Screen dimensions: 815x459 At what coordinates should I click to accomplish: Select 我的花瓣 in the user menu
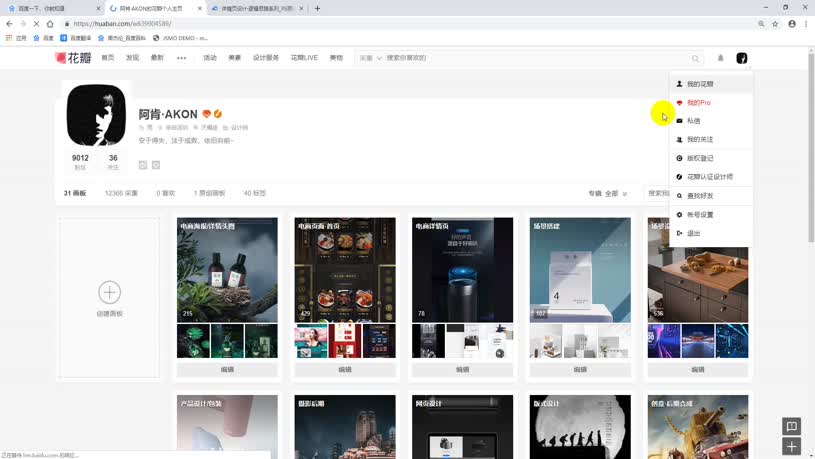711,84
